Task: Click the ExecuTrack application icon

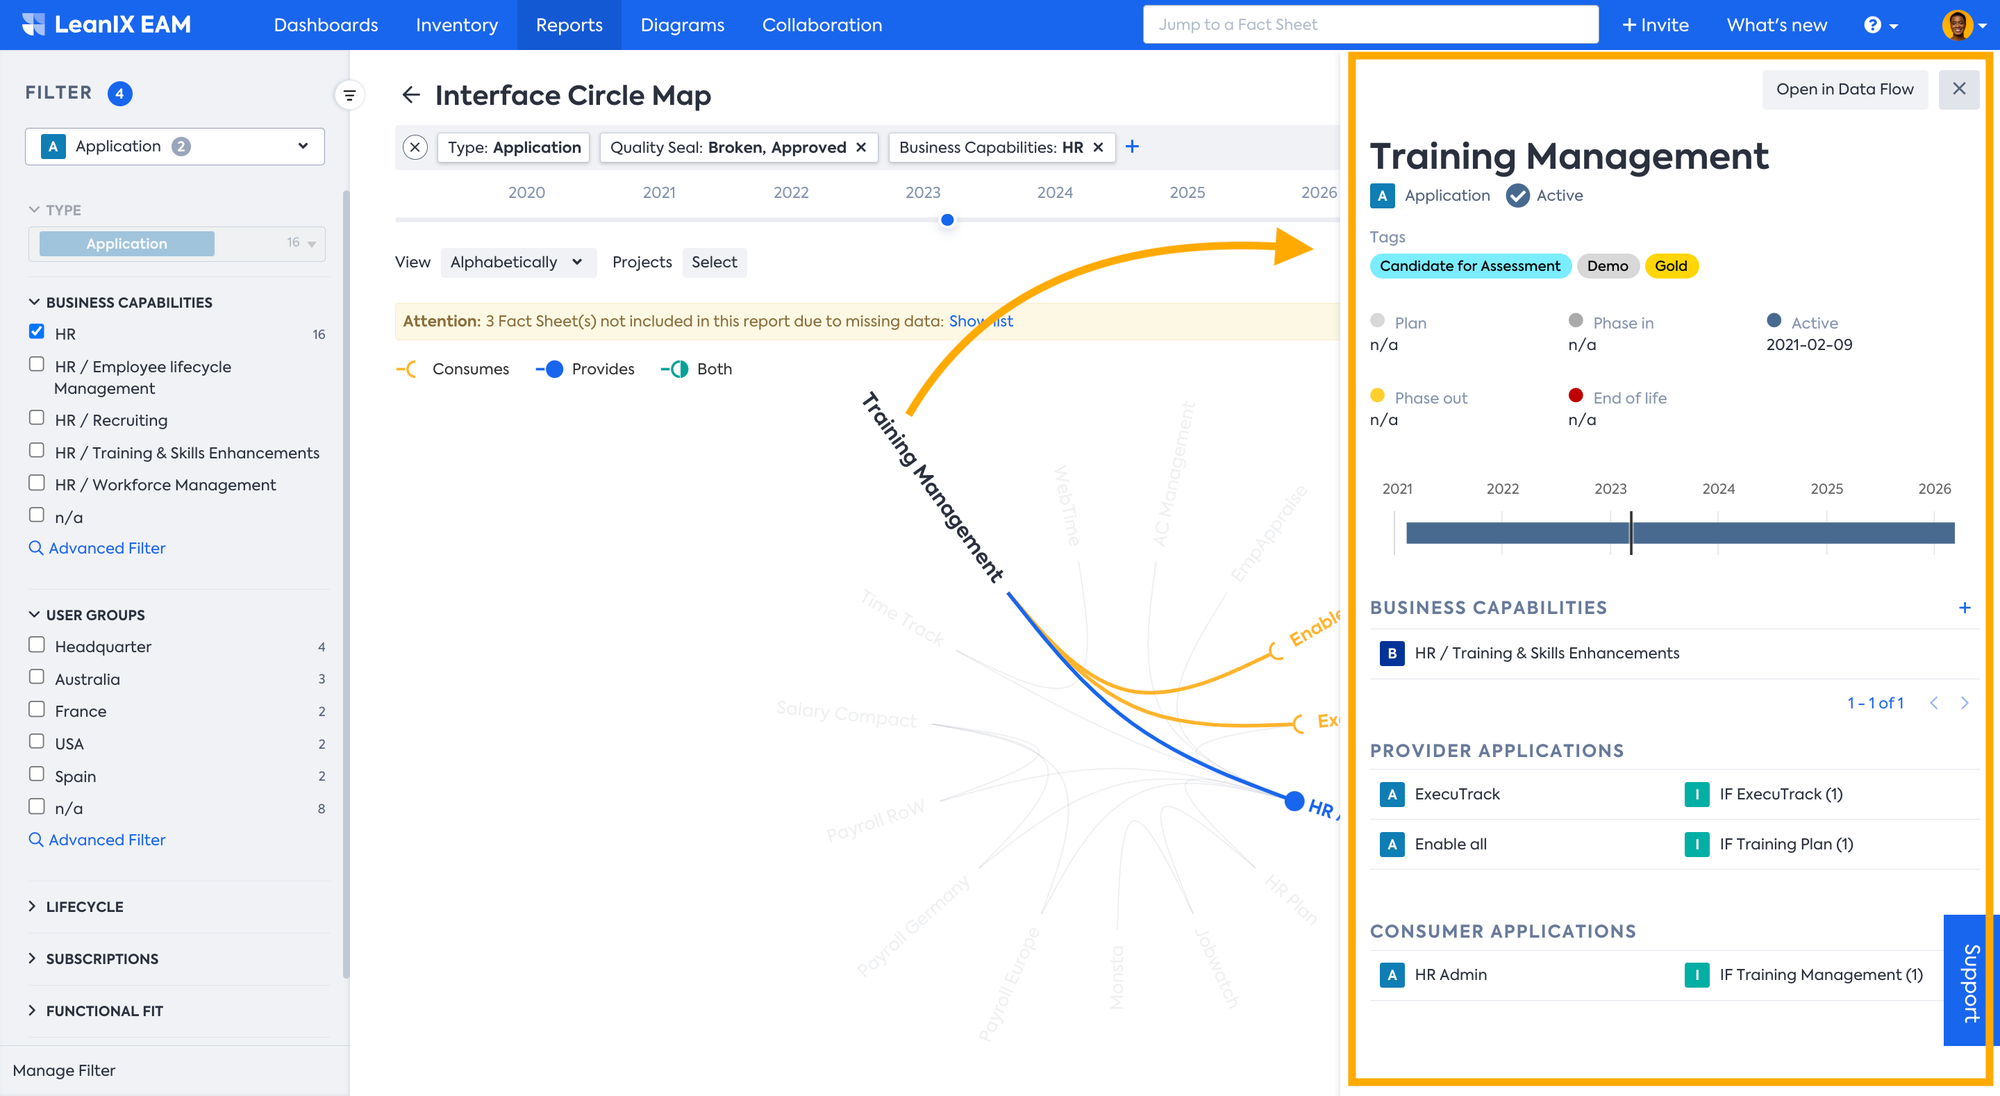Action: click(x=1391, y=794)
